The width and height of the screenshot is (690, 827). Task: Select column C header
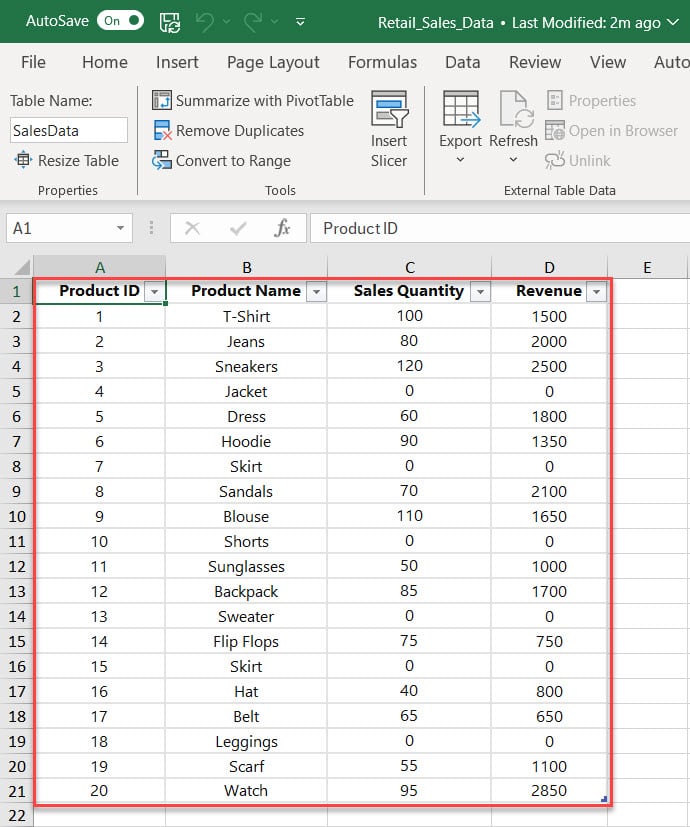(x=409, y=267)
